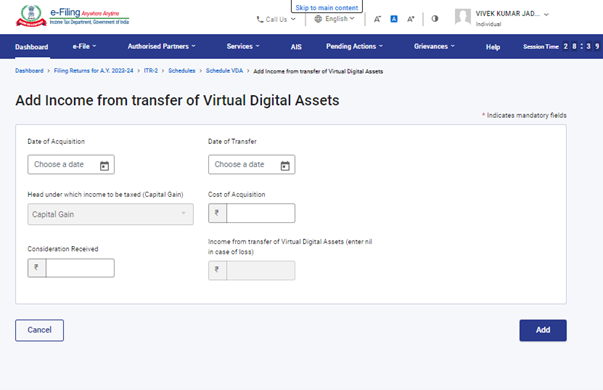The height and width of the screenshot is (390, 603).
Task: Click the language globe icon
Action: [318, 19]
